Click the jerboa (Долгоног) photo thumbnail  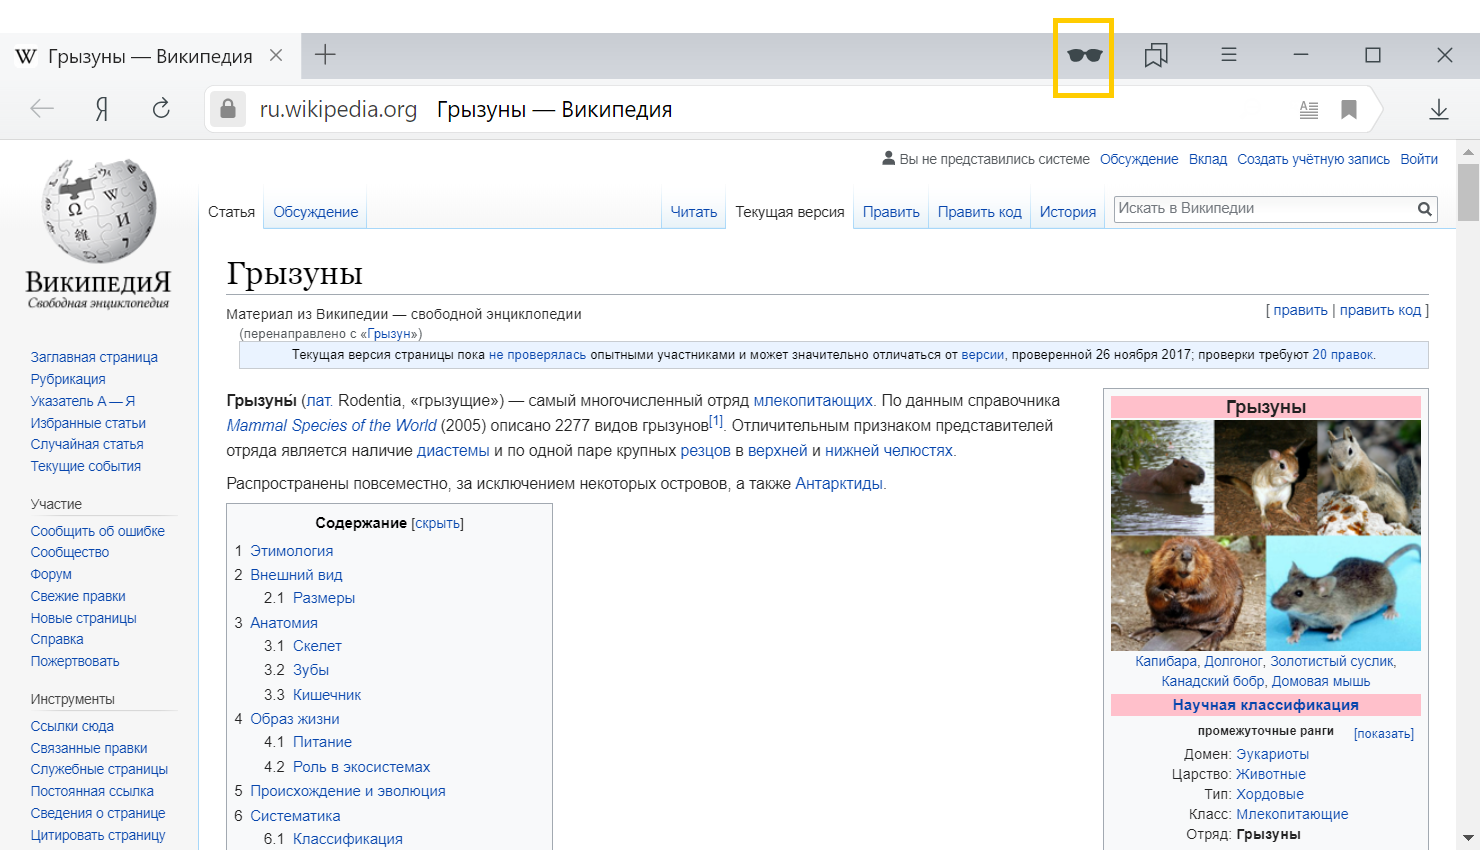pyautogui.click(x=1265, y=477)
